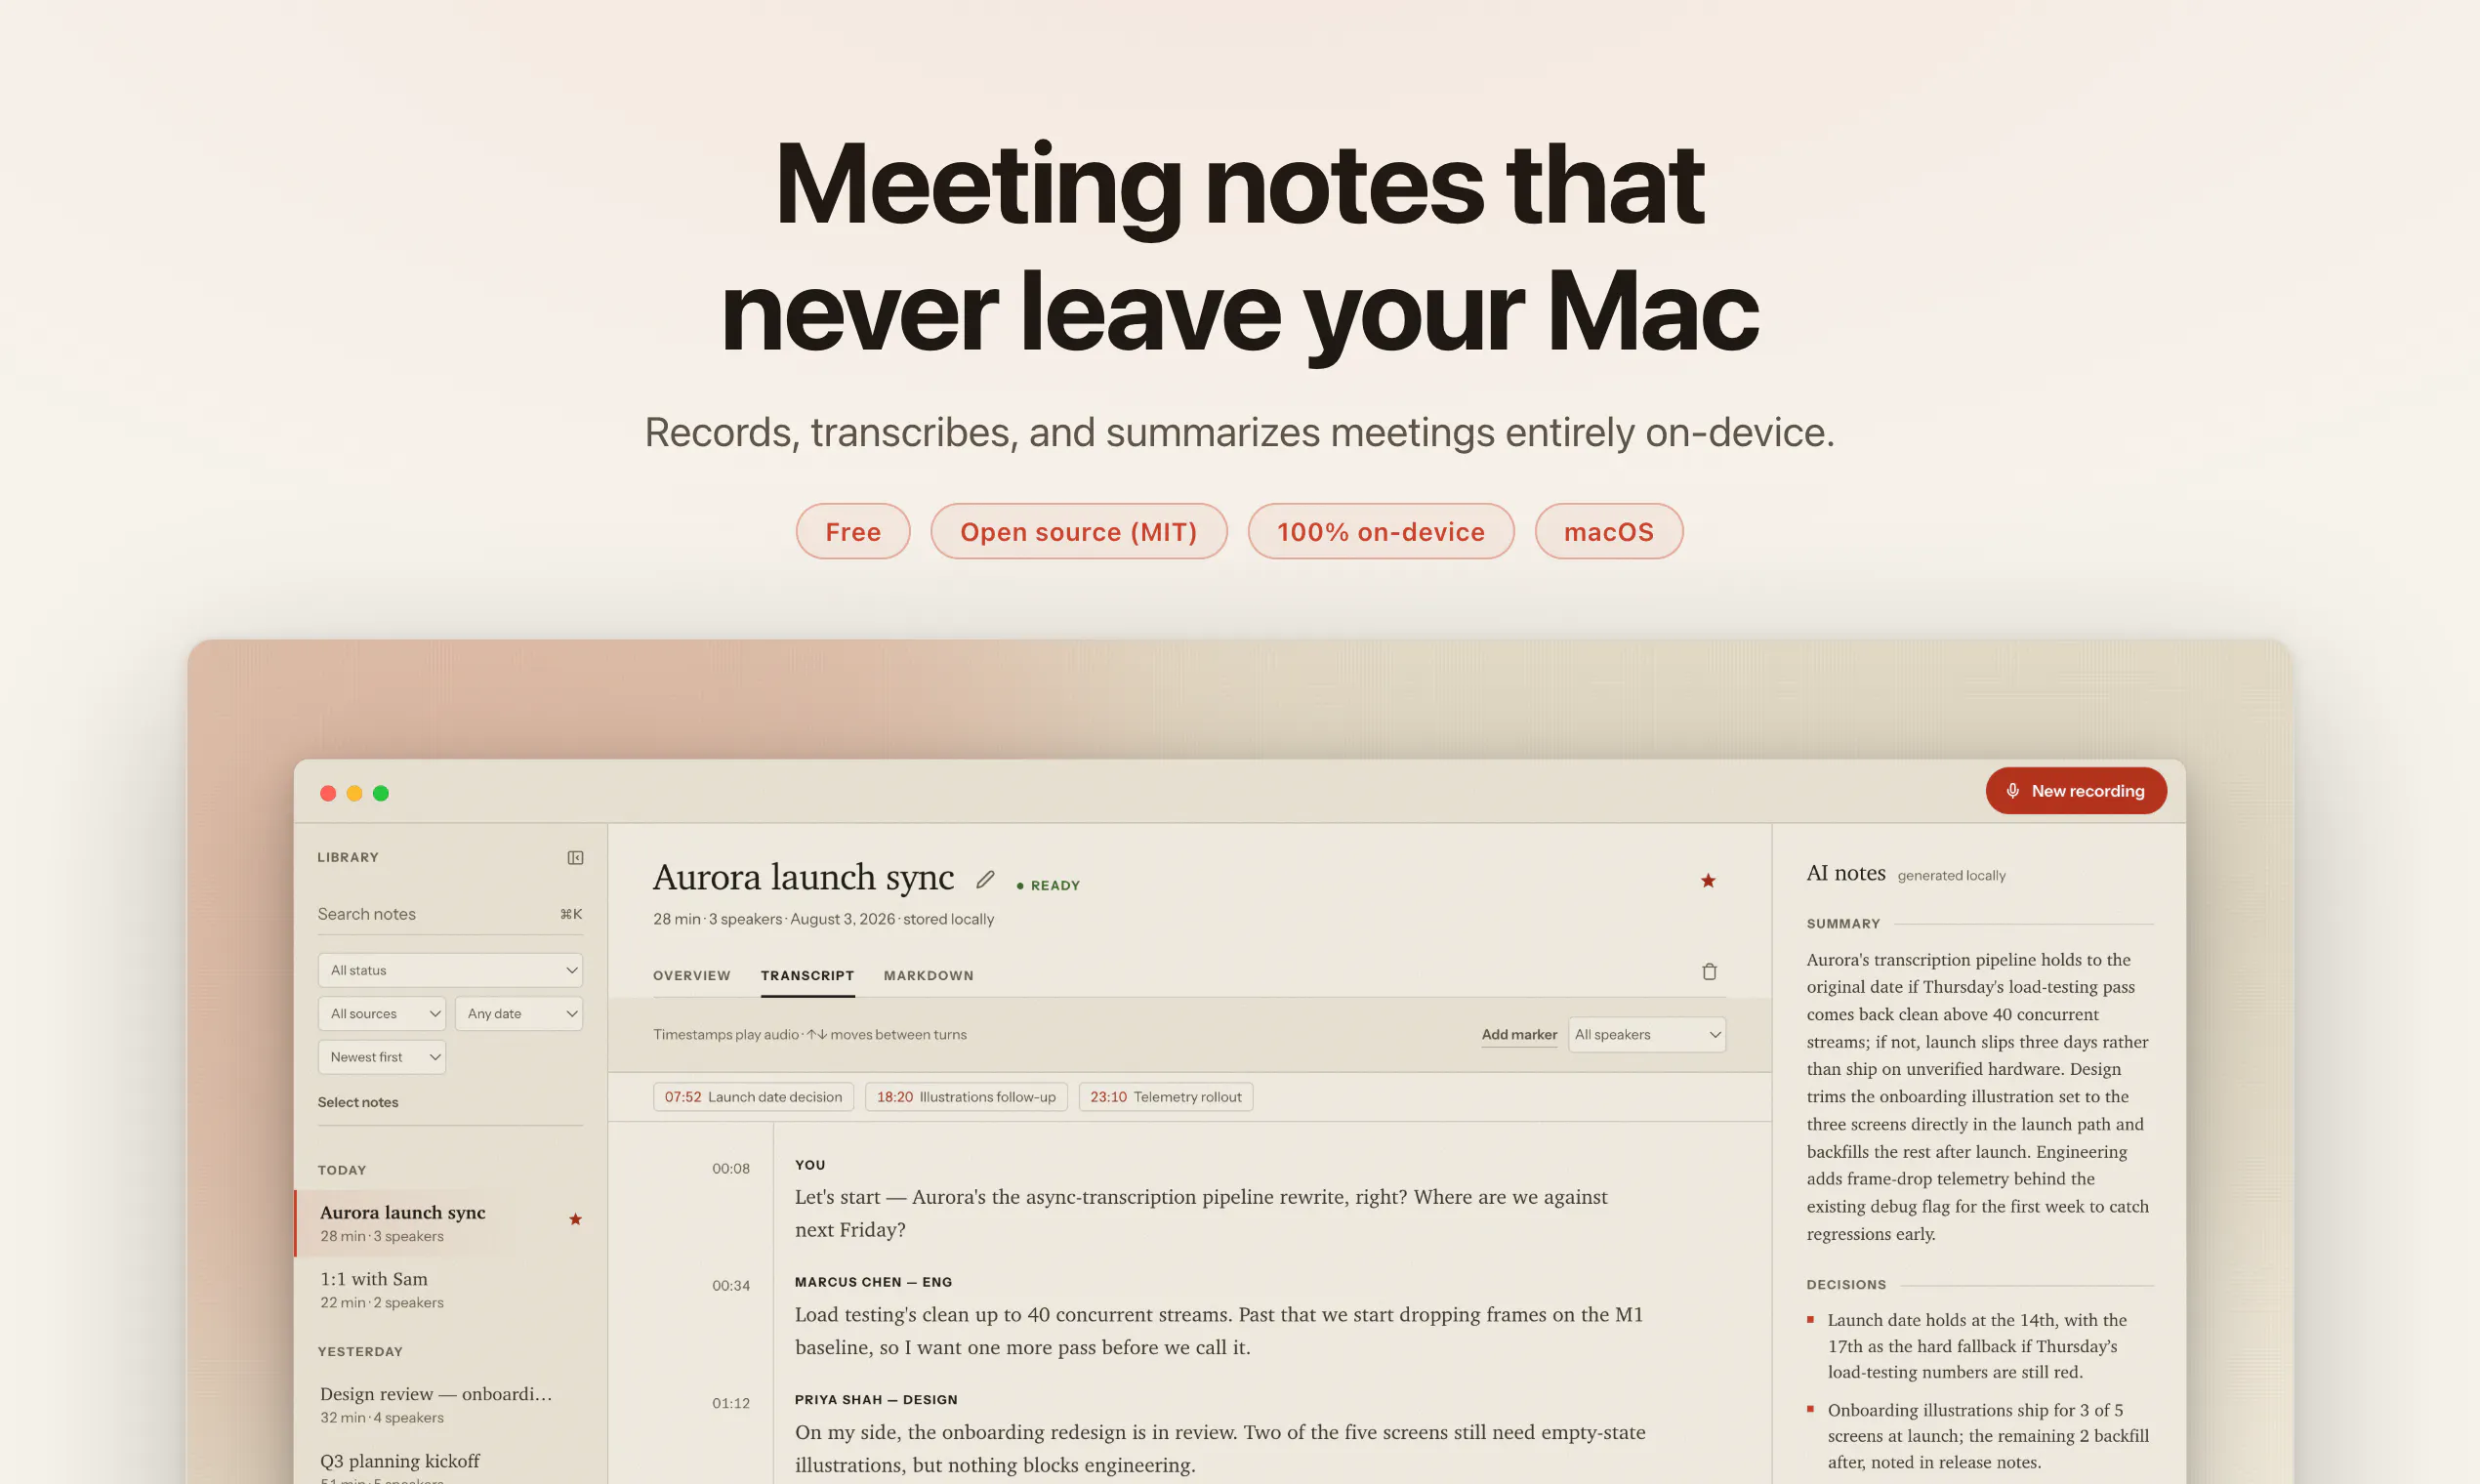Open the All status filter dropdown

[x=450, y=970]
